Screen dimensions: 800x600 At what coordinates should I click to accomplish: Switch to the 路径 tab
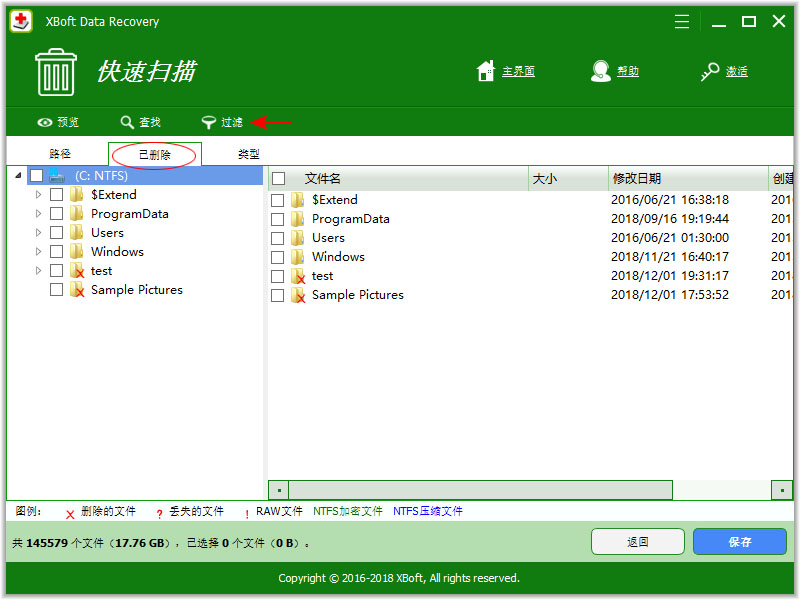pos(60,154)
